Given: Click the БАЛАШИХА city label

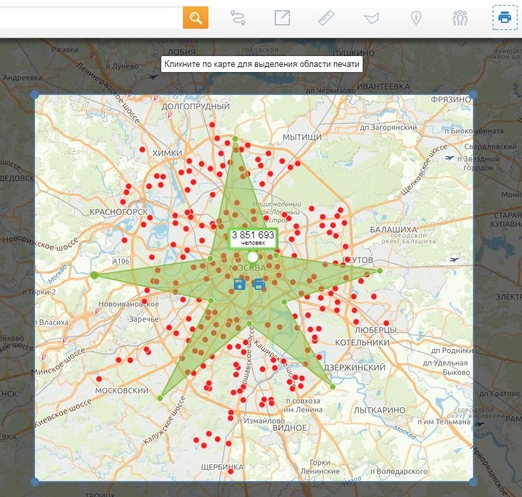Looking at the screenshot, I should pos(393,230).
